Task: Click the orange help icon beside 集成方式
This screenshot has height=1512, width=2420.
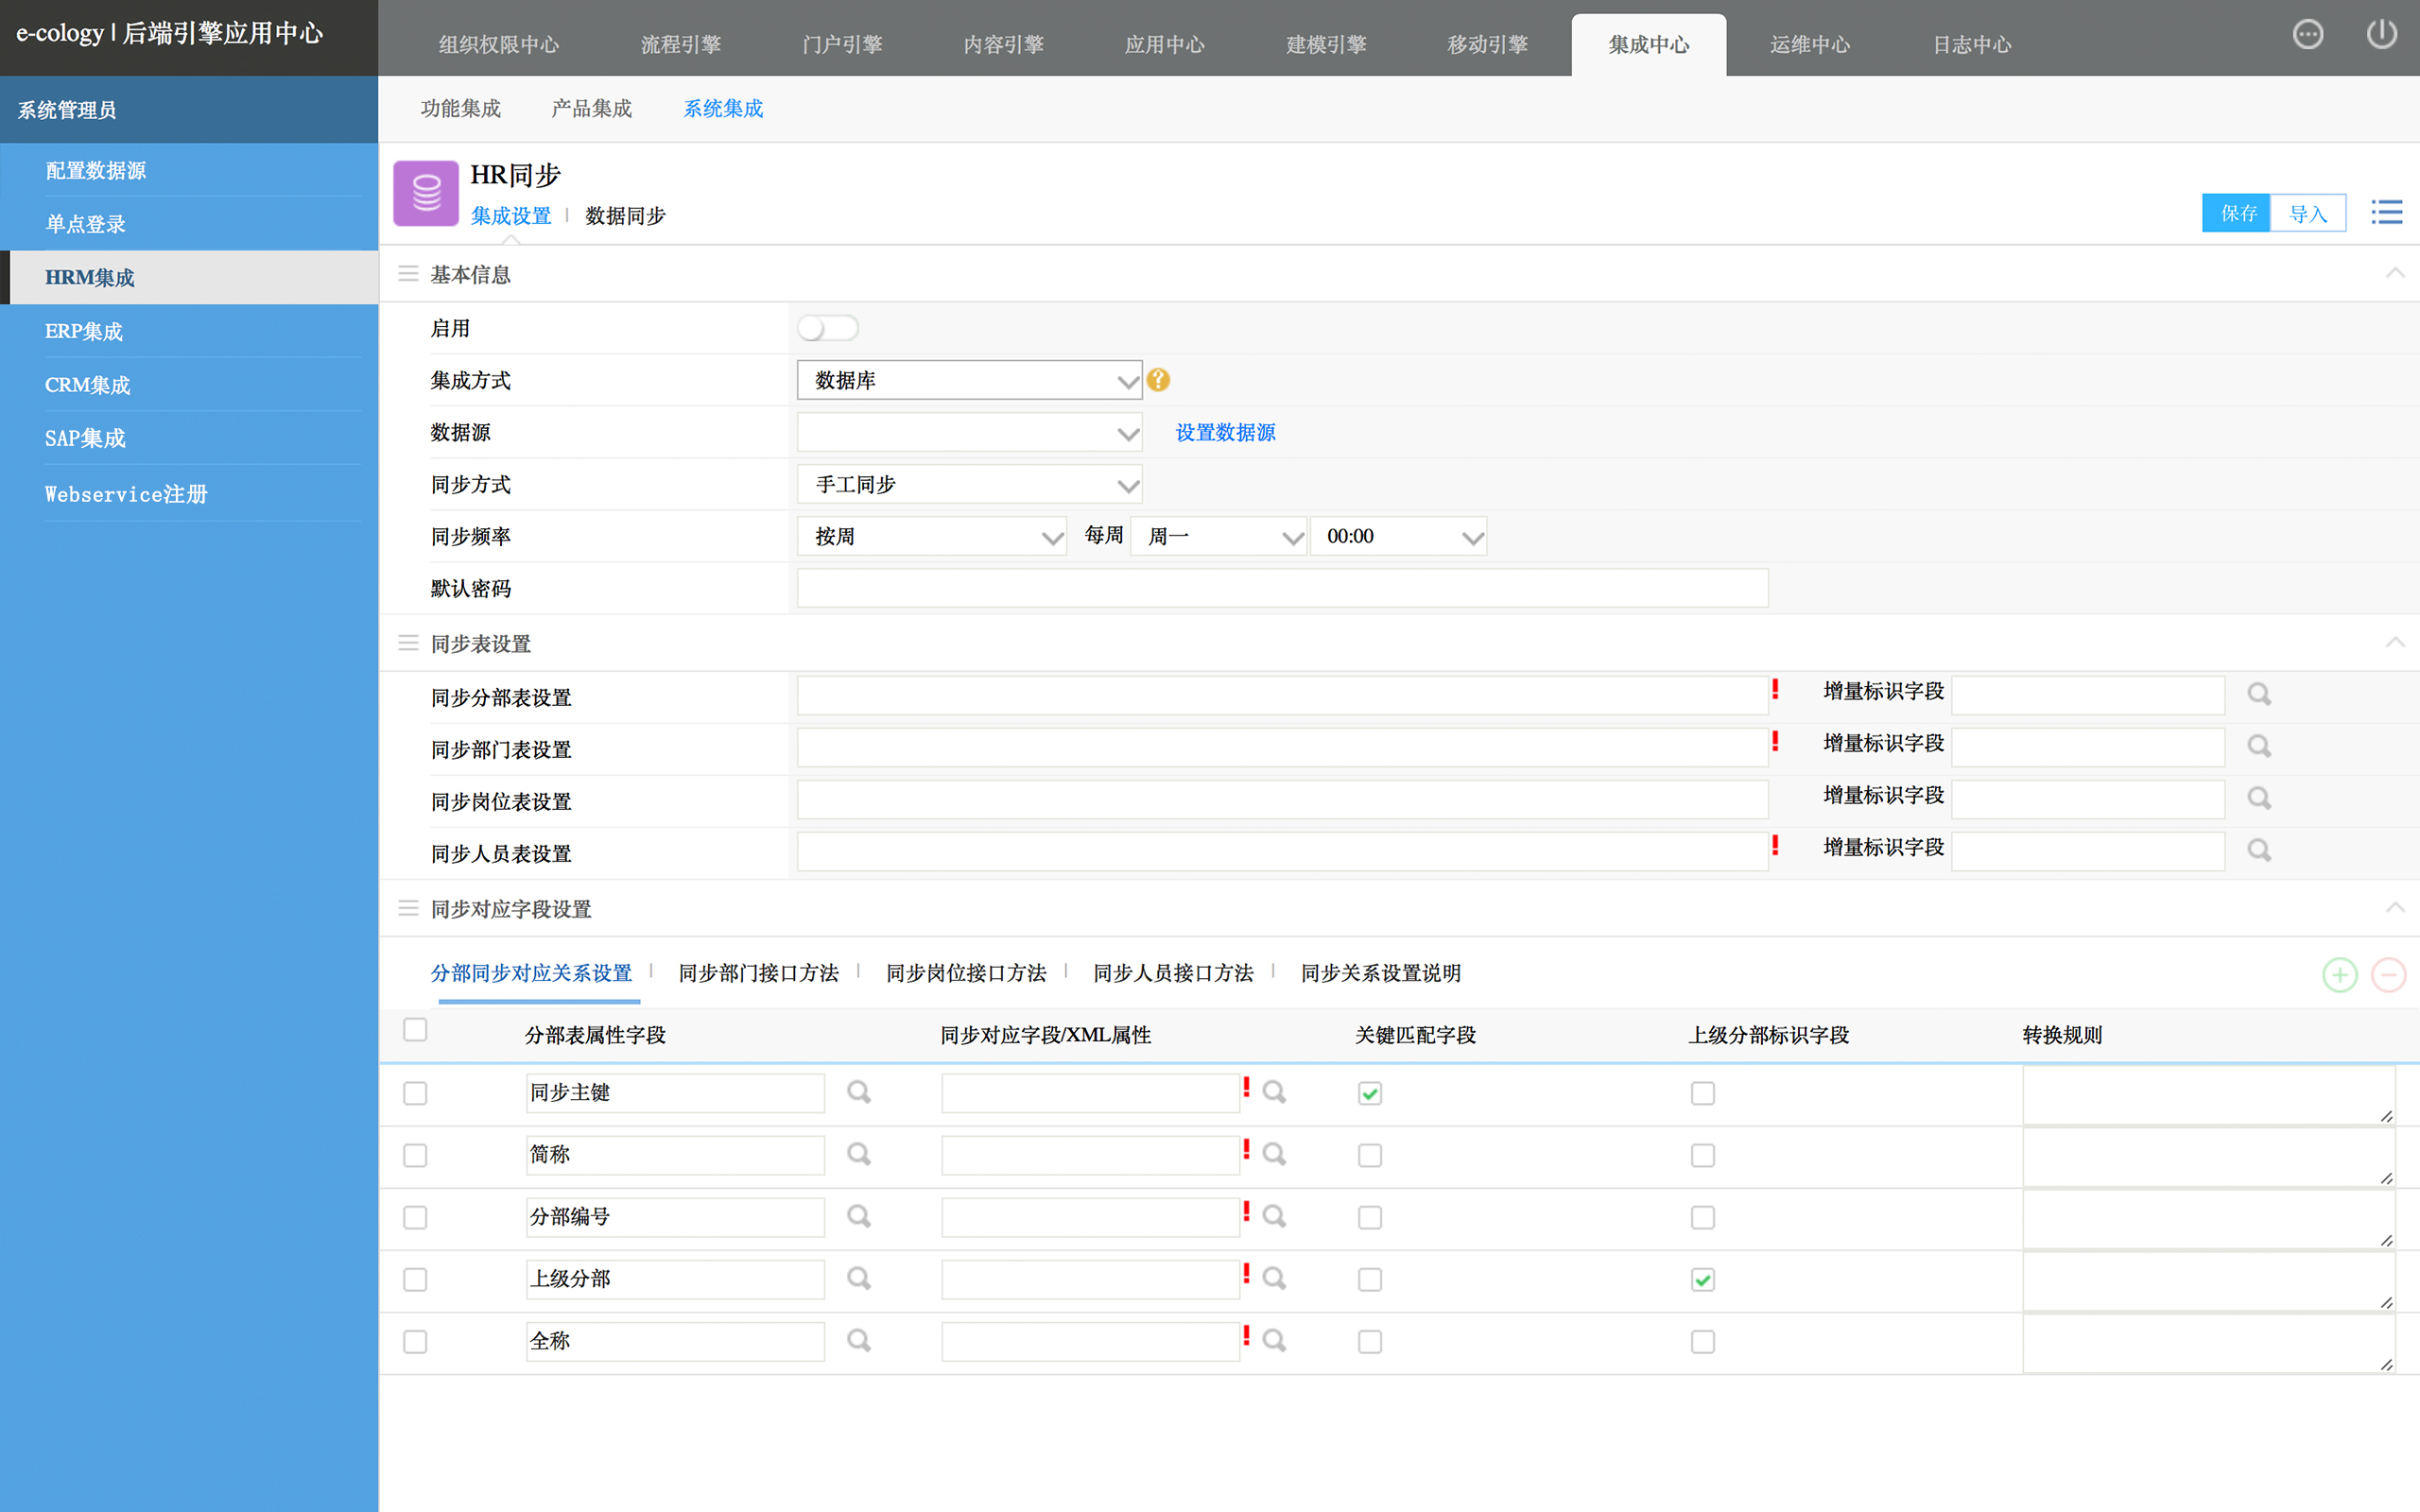Action: pos(1158,380)
